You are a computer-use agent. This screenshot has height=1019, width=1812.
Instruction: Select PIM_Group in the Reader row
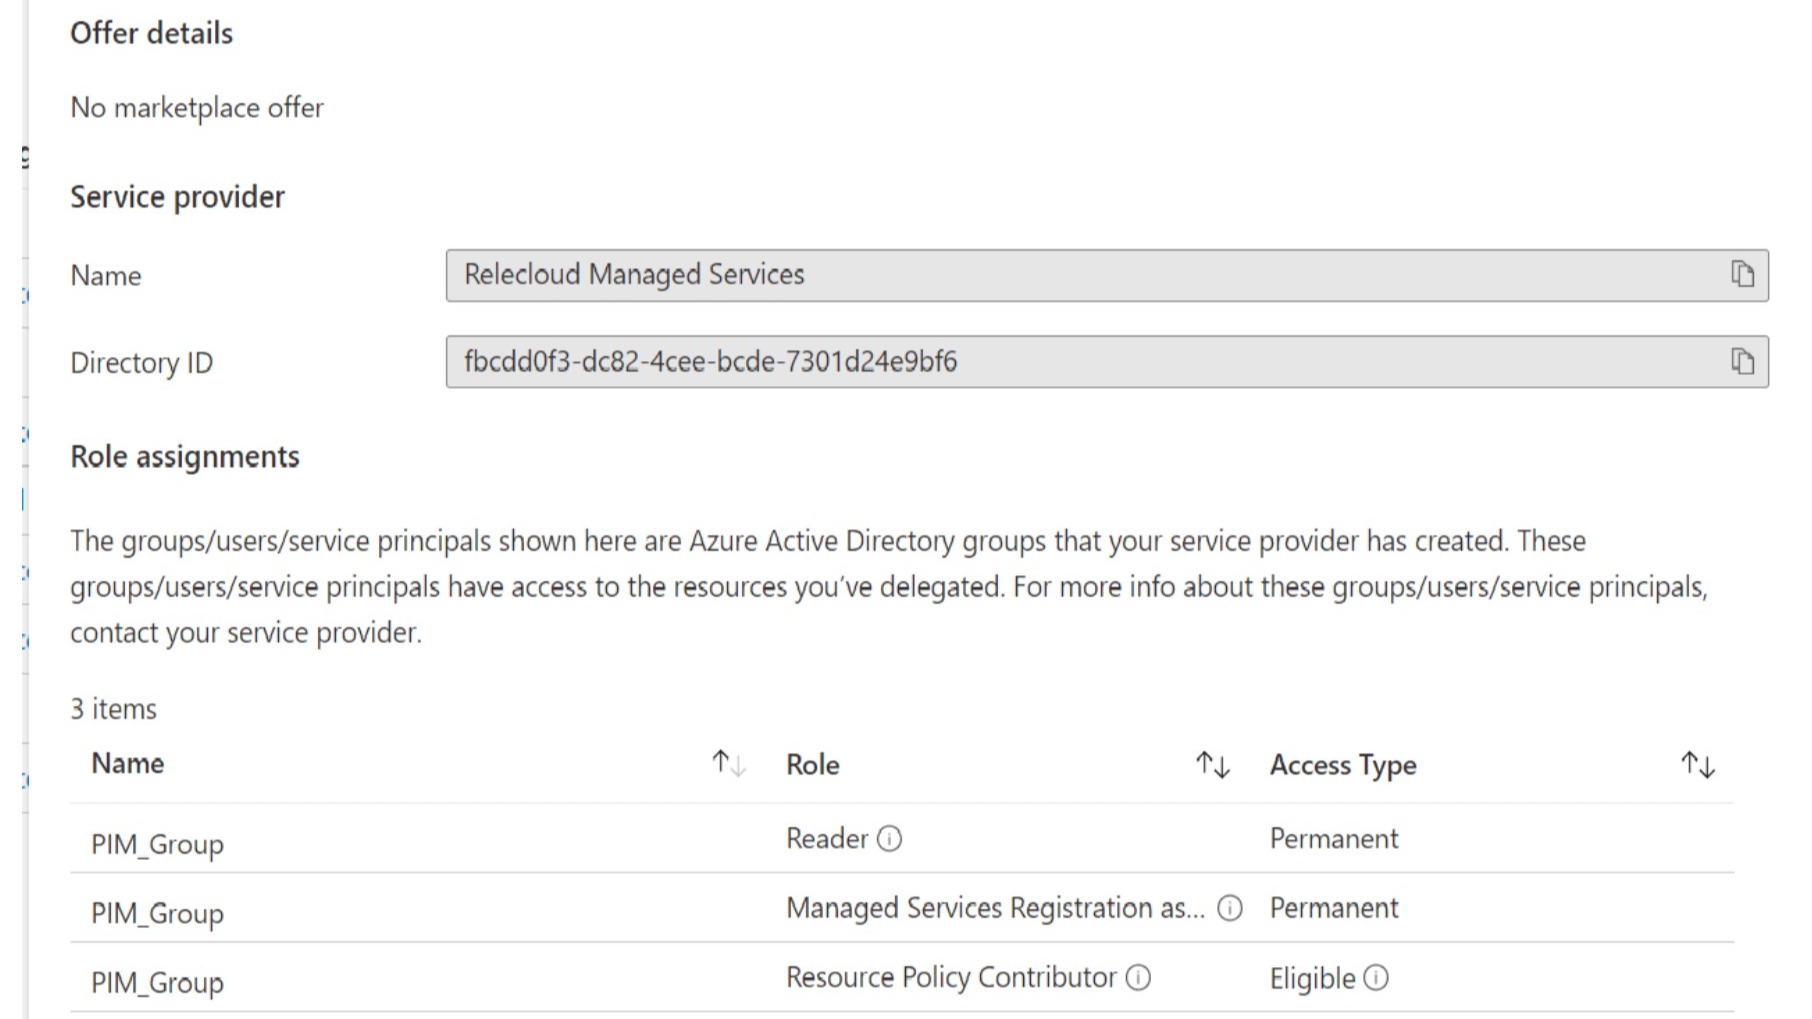coord(157,844)
